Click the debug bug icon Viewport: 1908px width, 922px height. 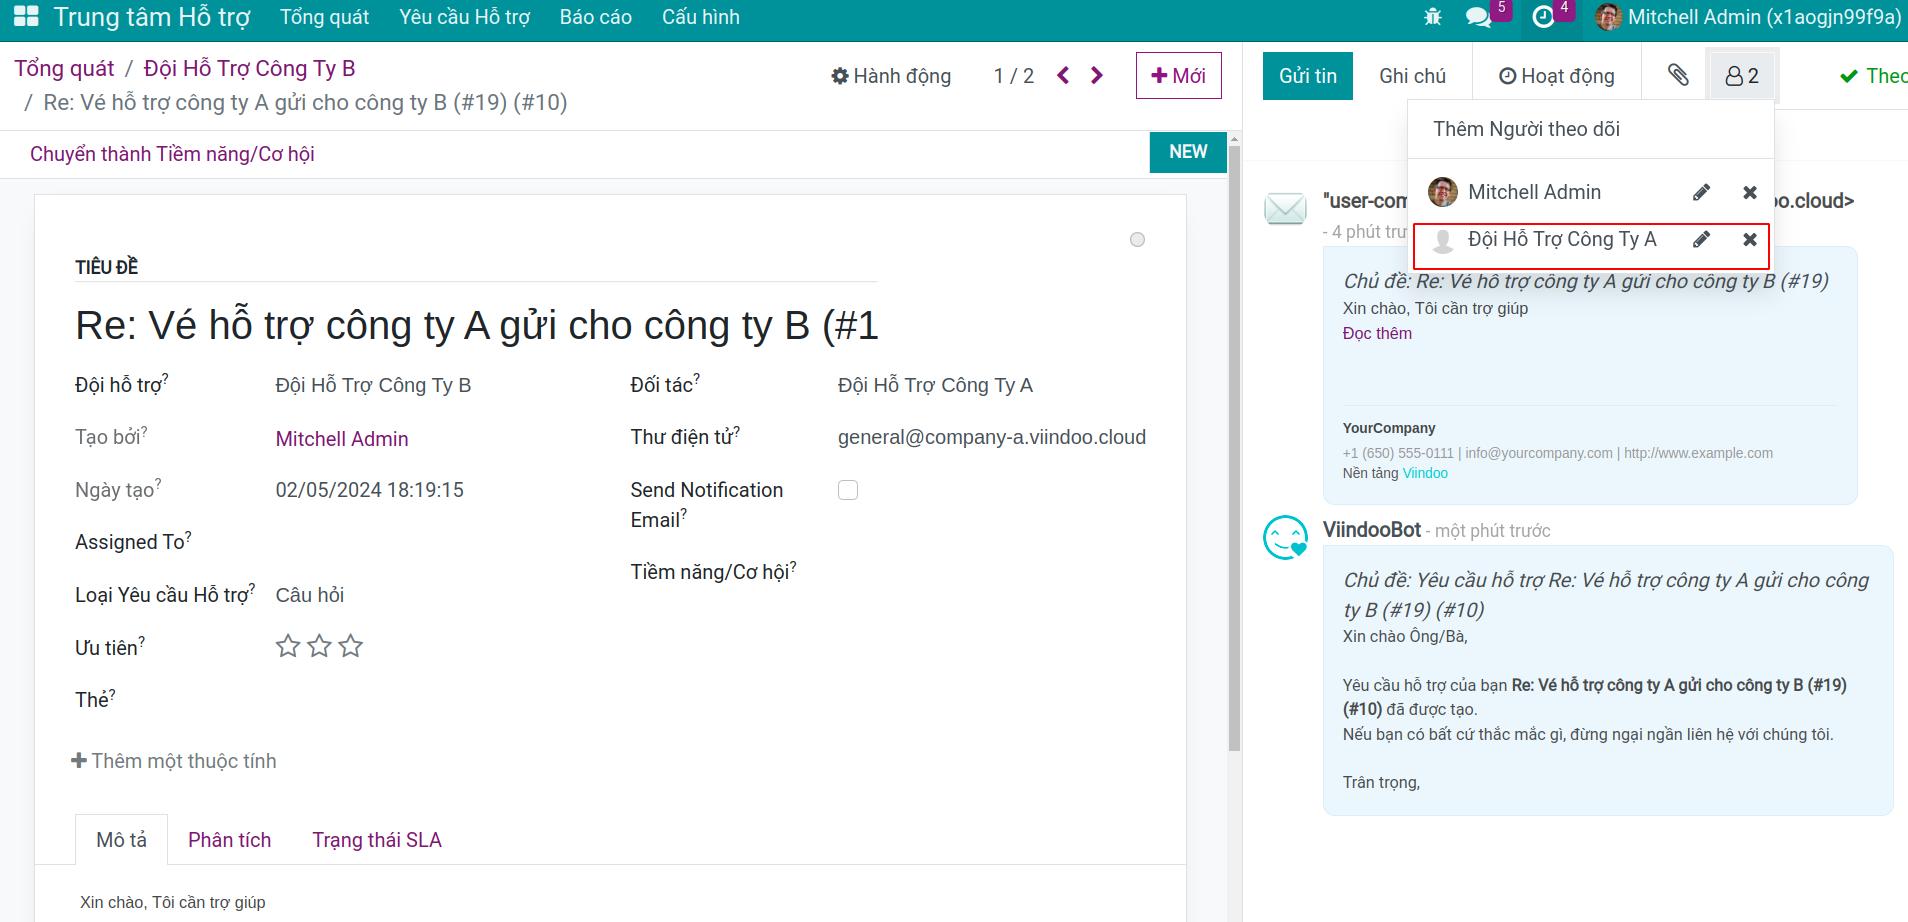click(x=1432, y=17)
